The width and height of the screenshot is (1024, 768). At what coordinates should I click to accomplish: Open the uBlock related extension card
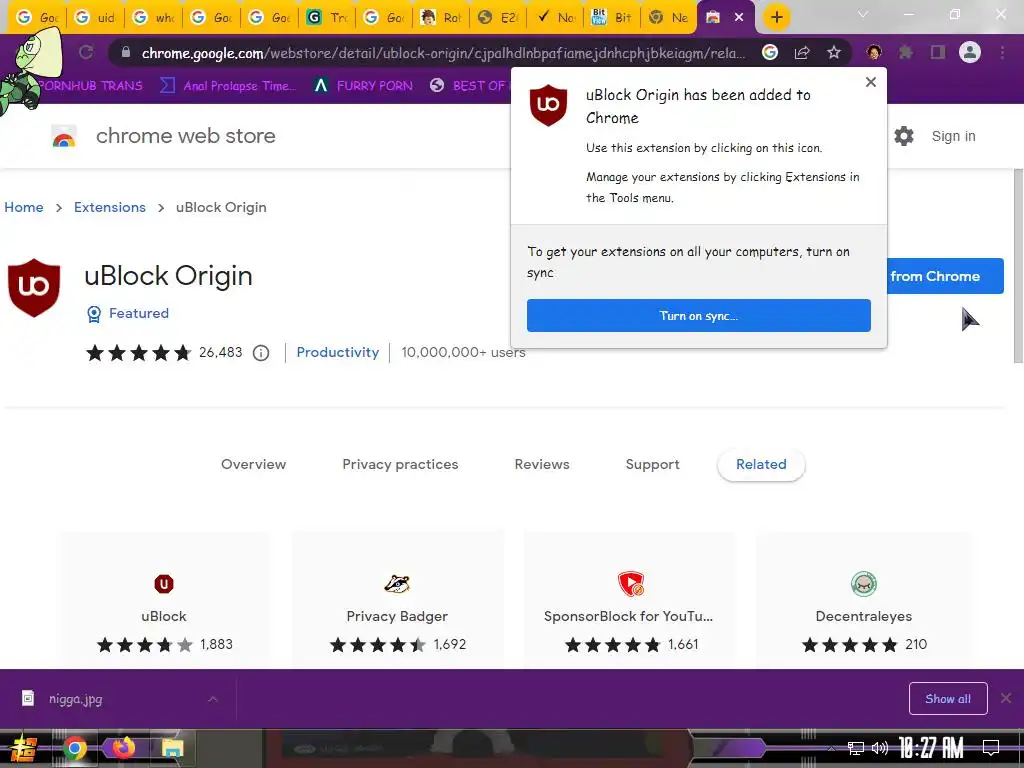click(164, 602)
